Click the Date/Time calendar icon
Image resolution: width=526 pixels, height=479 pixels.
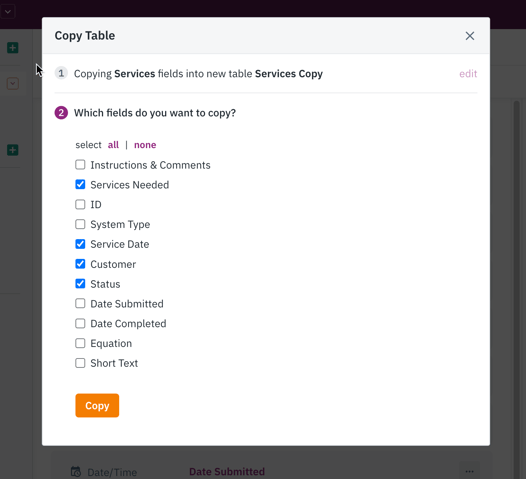(x=76, y=472)
